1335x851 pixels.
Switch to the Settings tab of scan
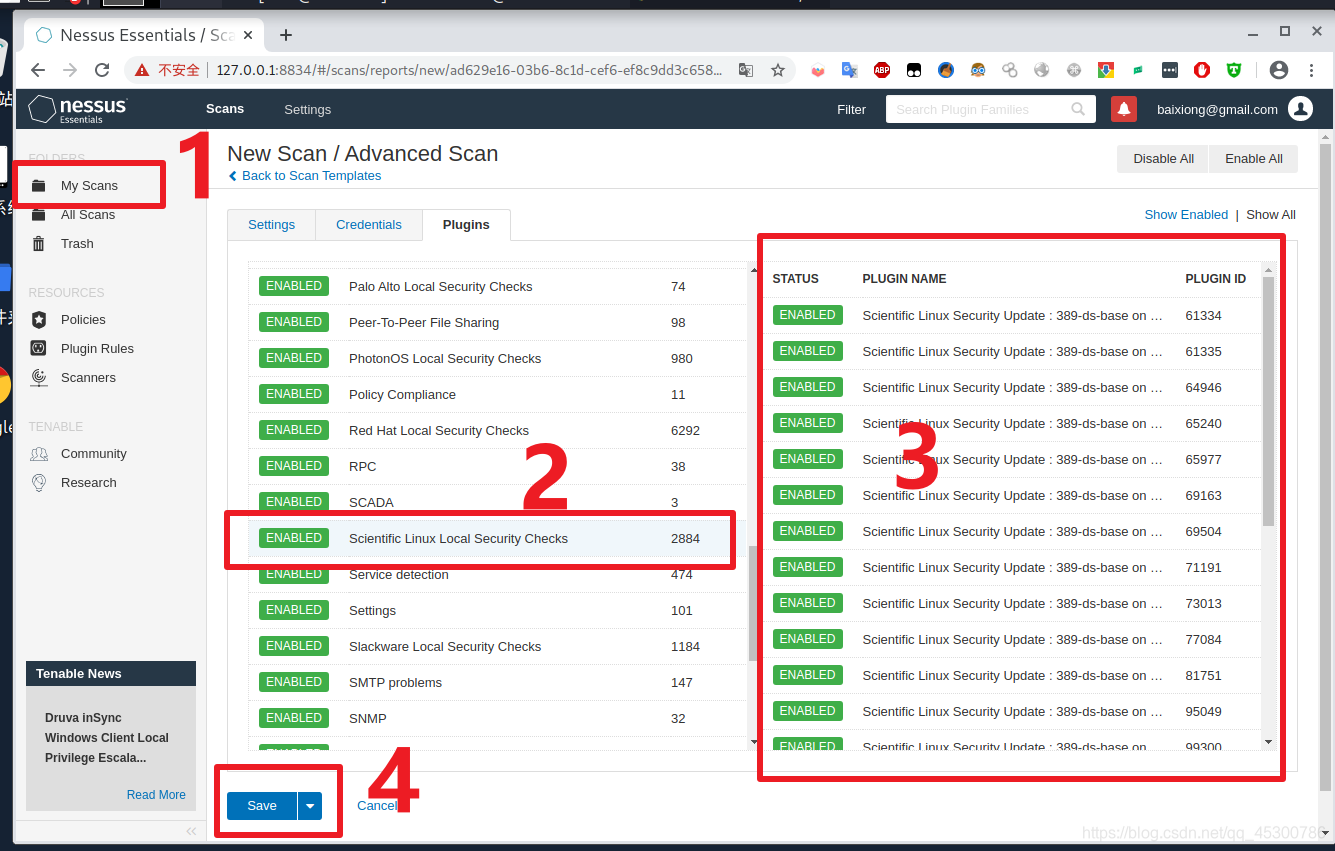pos(271,225)
